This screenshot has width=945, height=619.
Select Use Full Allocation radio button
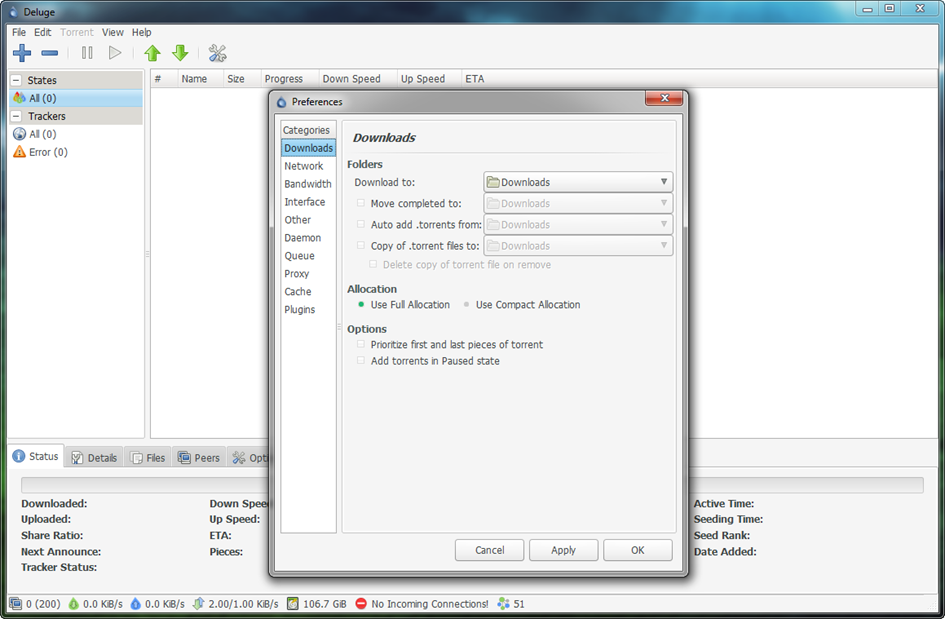pos(361,304)
